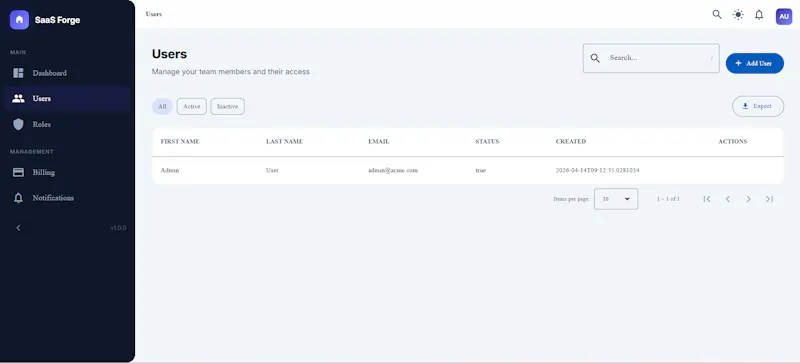This screenshot has height=363, width=800.
Task: Sort by First Name column header
Action: click(180, 141)
